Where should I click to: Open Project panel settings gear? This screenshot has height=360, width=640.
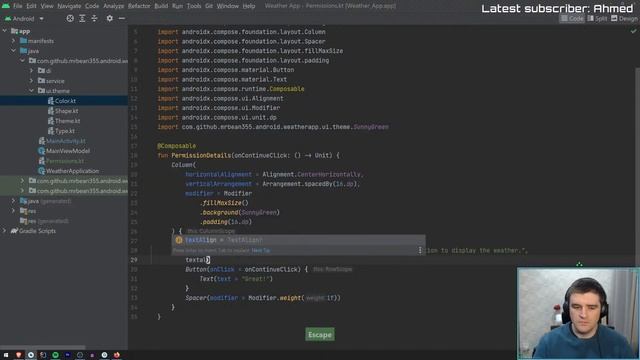pyautogui.click(x=109, y=18)
